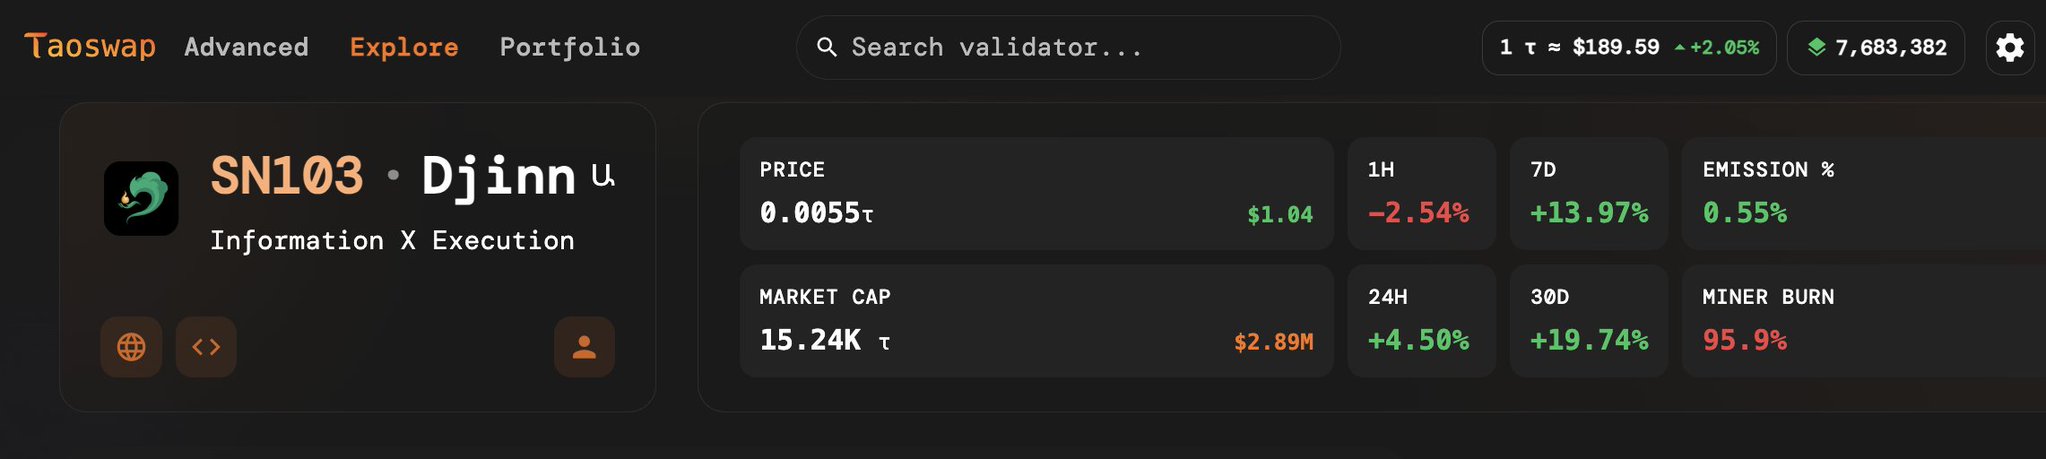
Task: Click the MINER BURN 95.9% card
Action: point(1860,320)
